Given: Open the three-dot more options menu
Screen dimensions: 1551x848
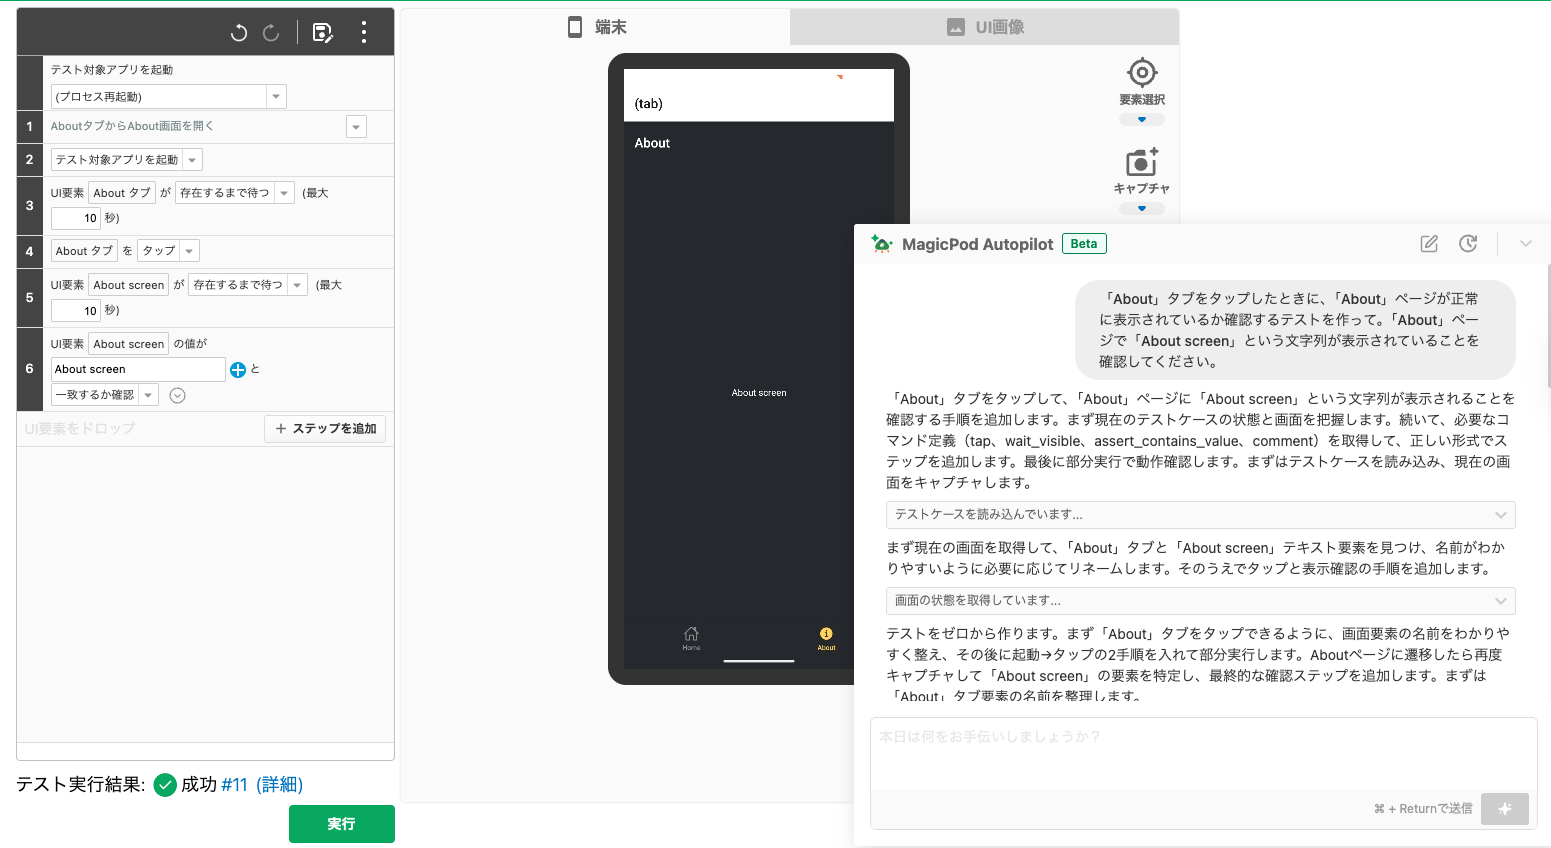Looking at the screenshot, I should coord(364,33).
